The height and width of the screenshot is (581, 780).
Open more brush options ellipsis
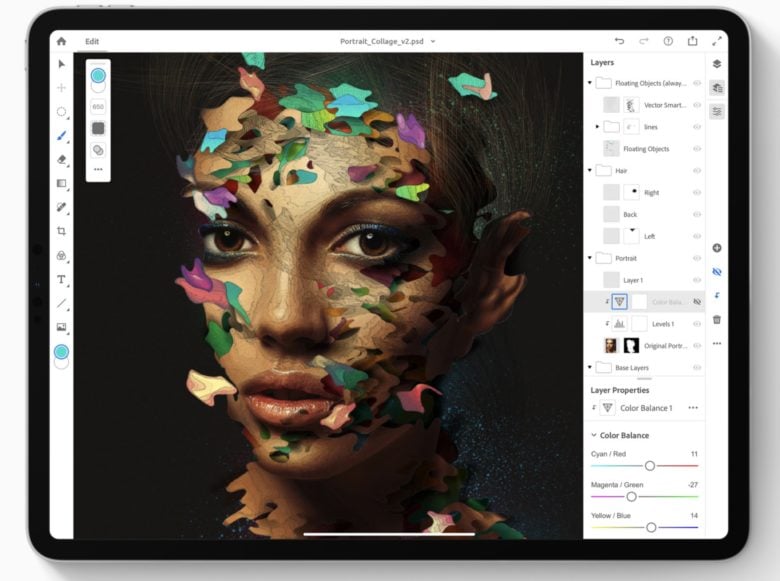click(98, 170)
